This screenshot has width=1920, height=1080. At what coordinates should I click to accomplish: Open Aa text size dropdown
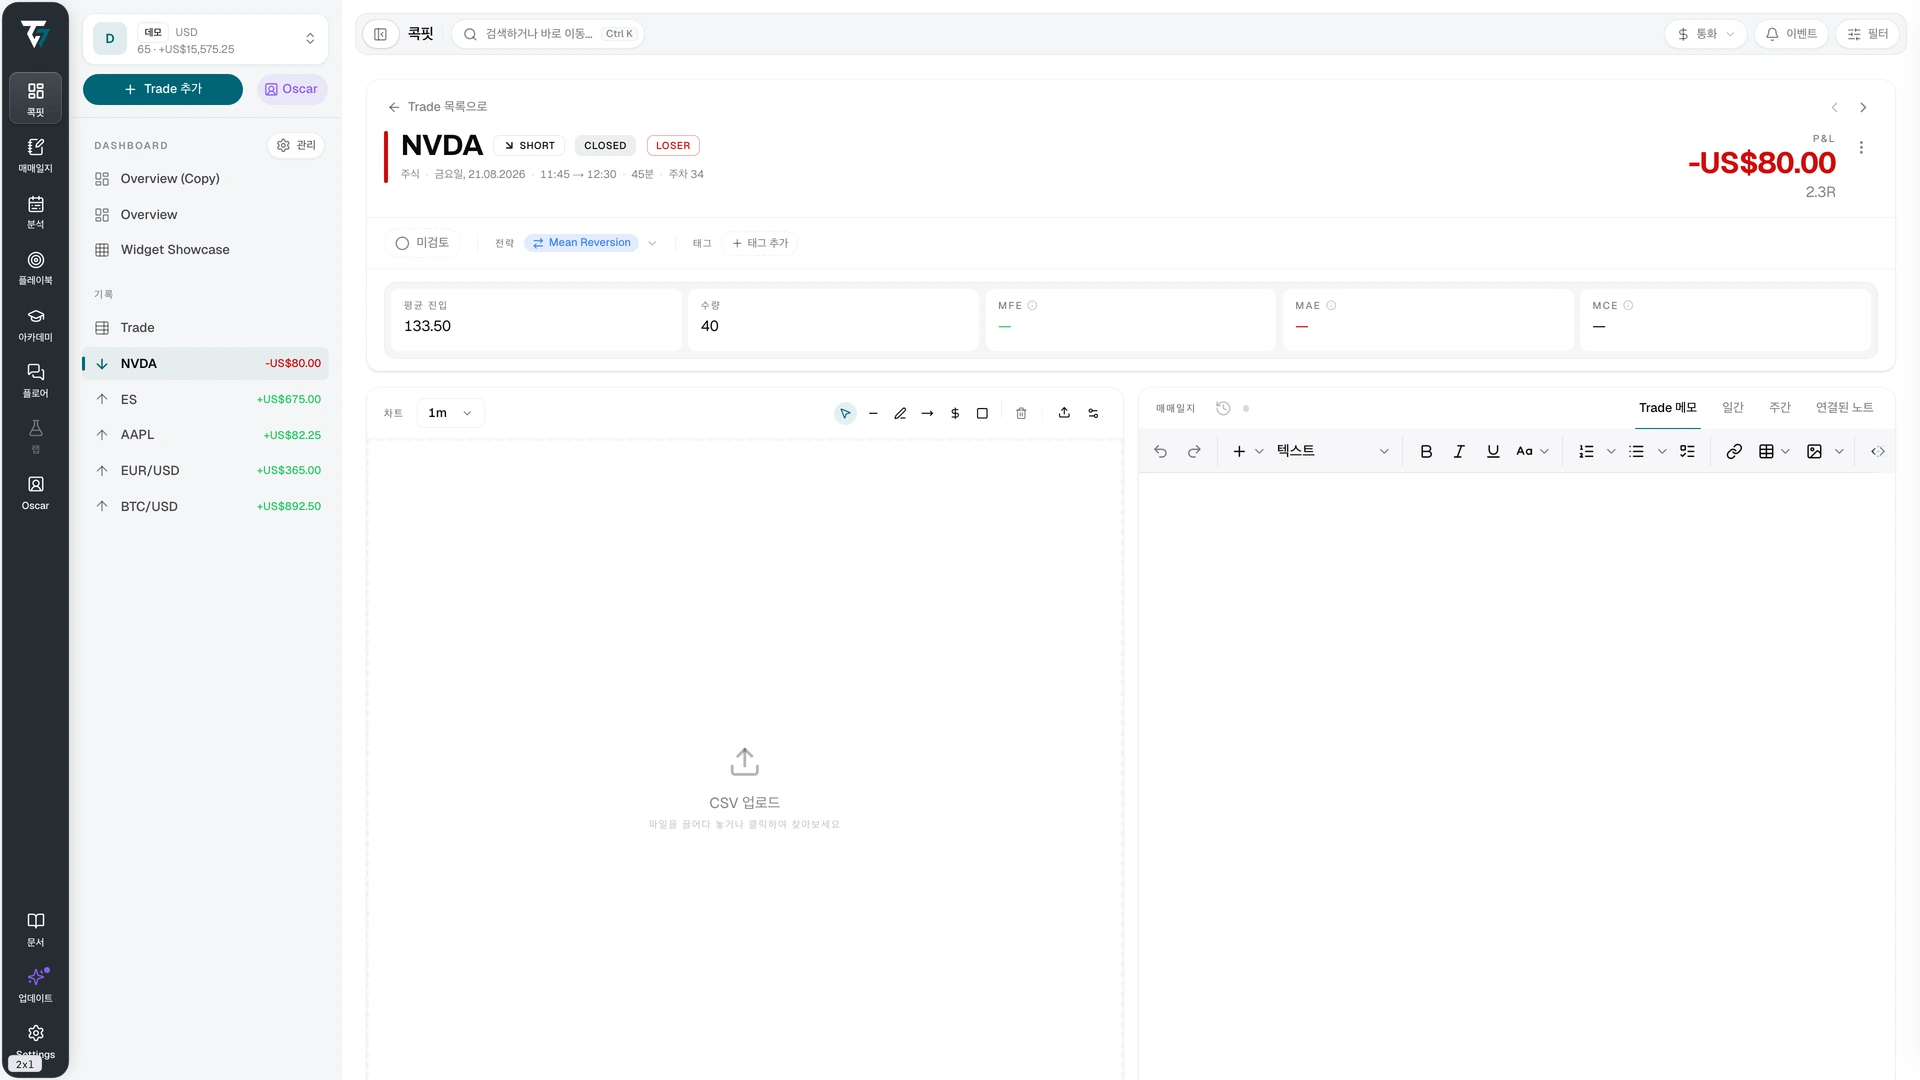(x=1532, y=452)
